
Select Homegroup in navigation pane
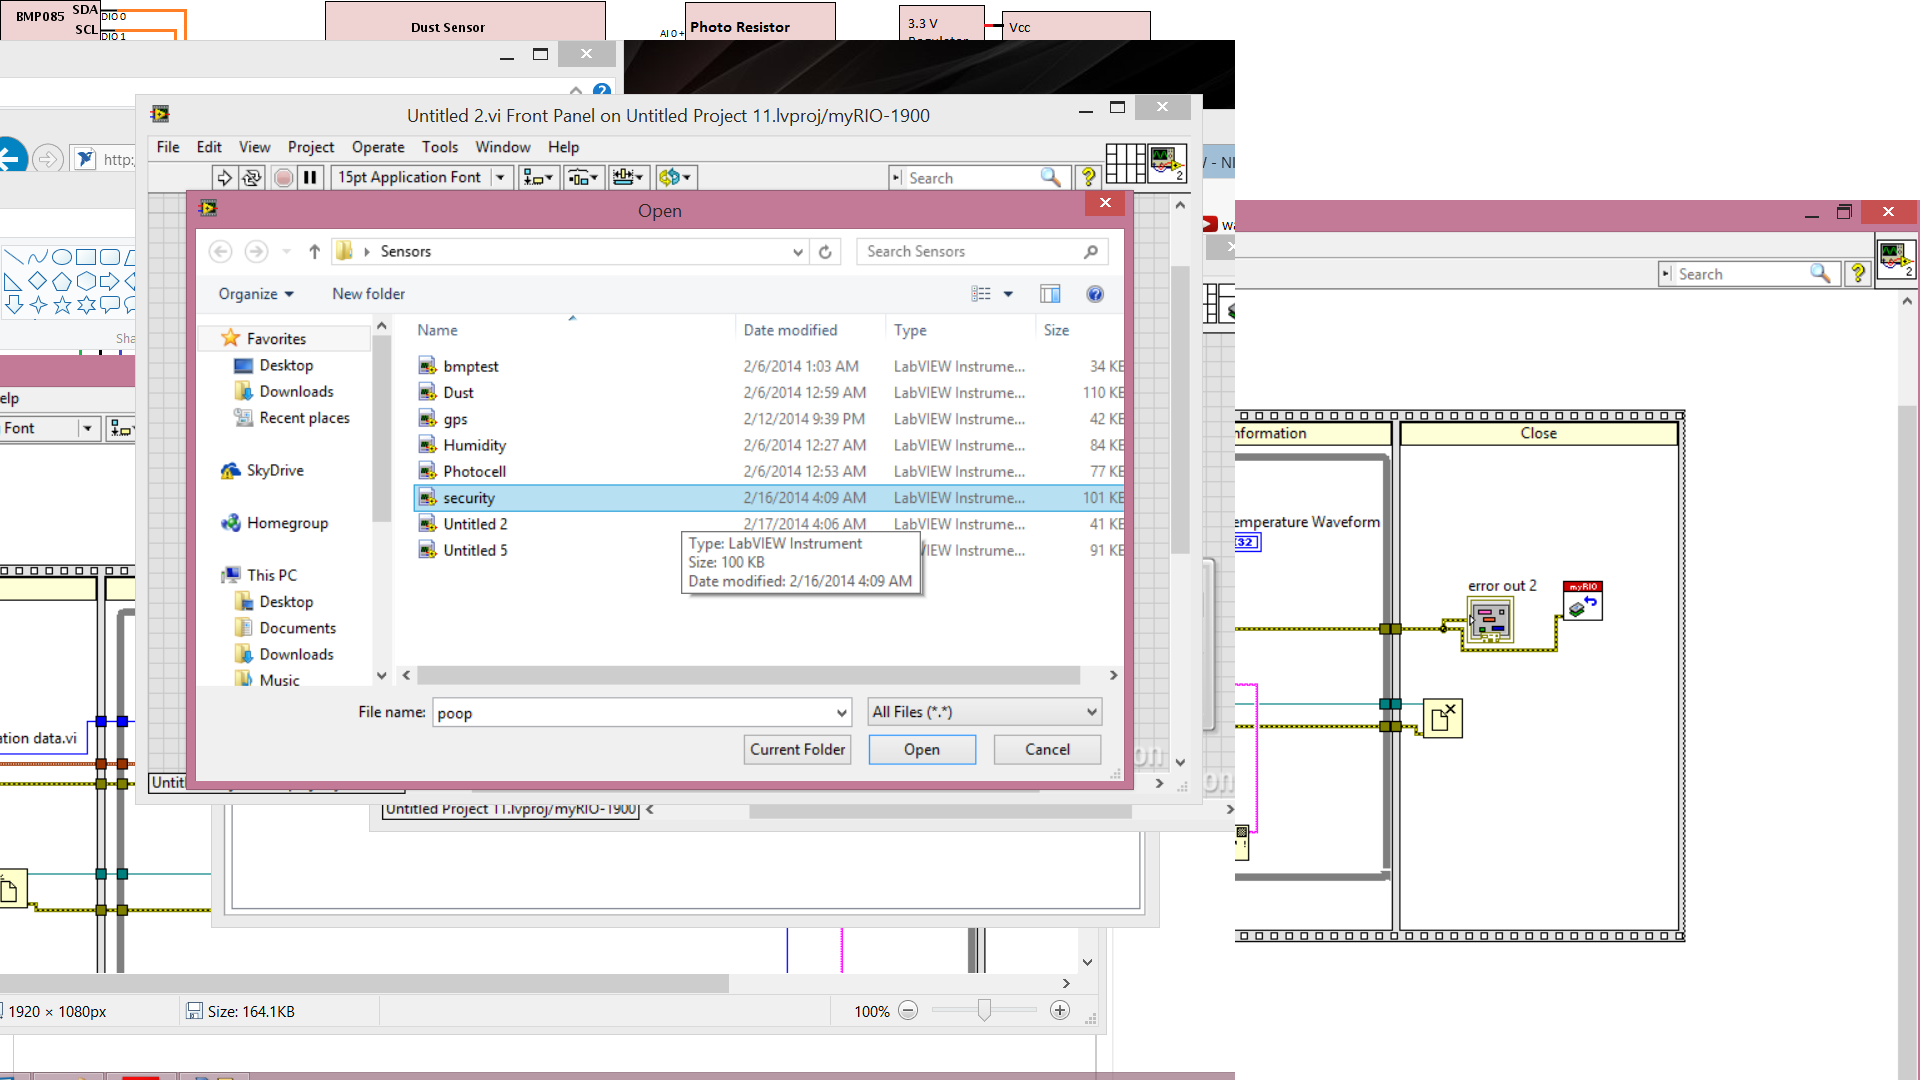pyautogui.click(x=287, y=523)
